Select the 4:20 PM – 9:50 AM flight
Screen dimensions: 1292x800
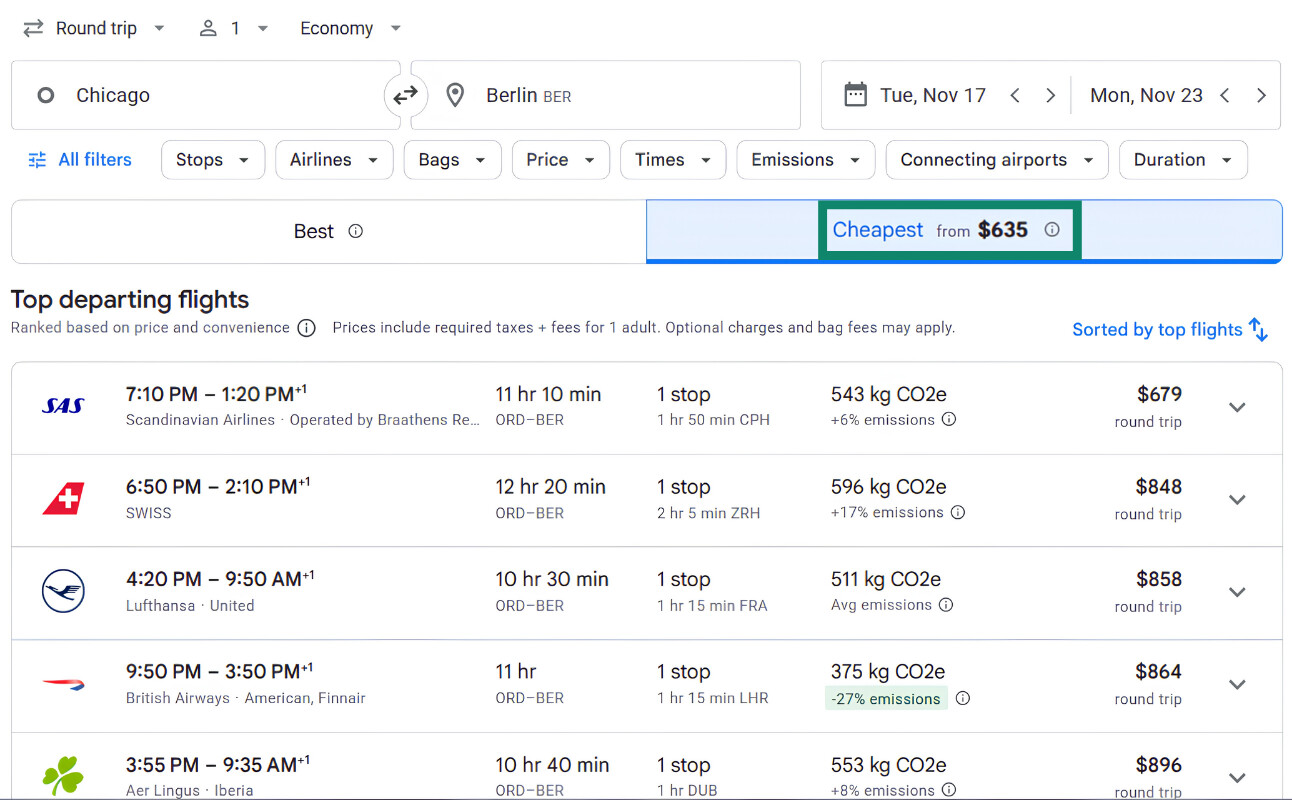646,592
